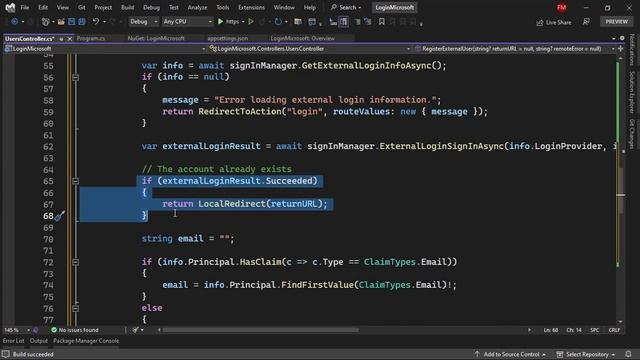This screenshot has width=640, height=360.
Task: Open the tab list overflow dropdown
Action: [613, 38]
